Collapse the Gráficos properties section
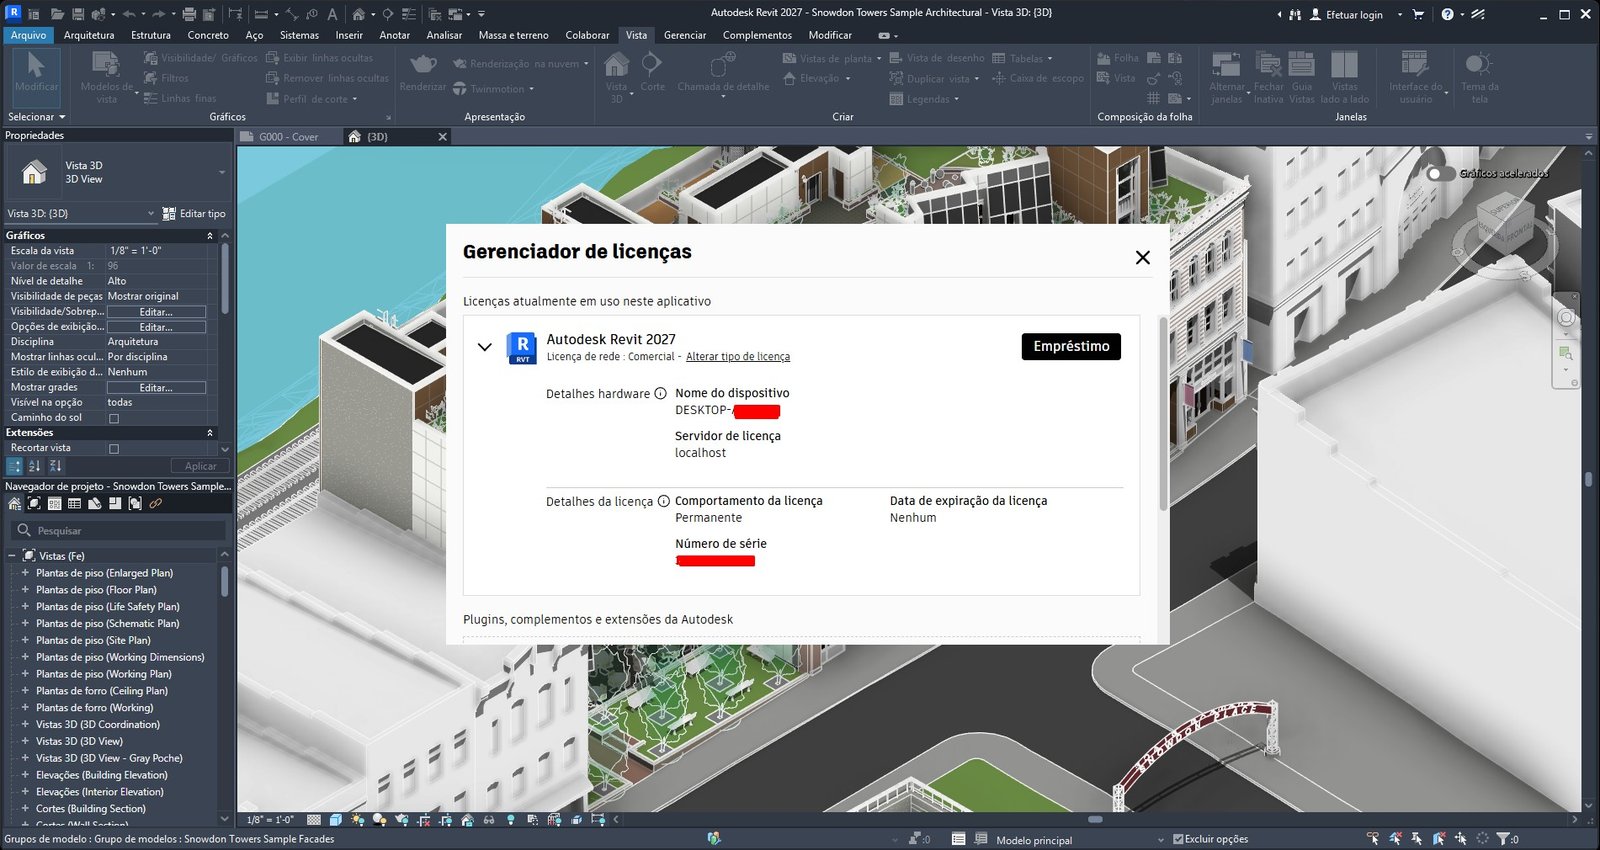The width and height of the screenshot is (1600, 850). pos(210,236)
